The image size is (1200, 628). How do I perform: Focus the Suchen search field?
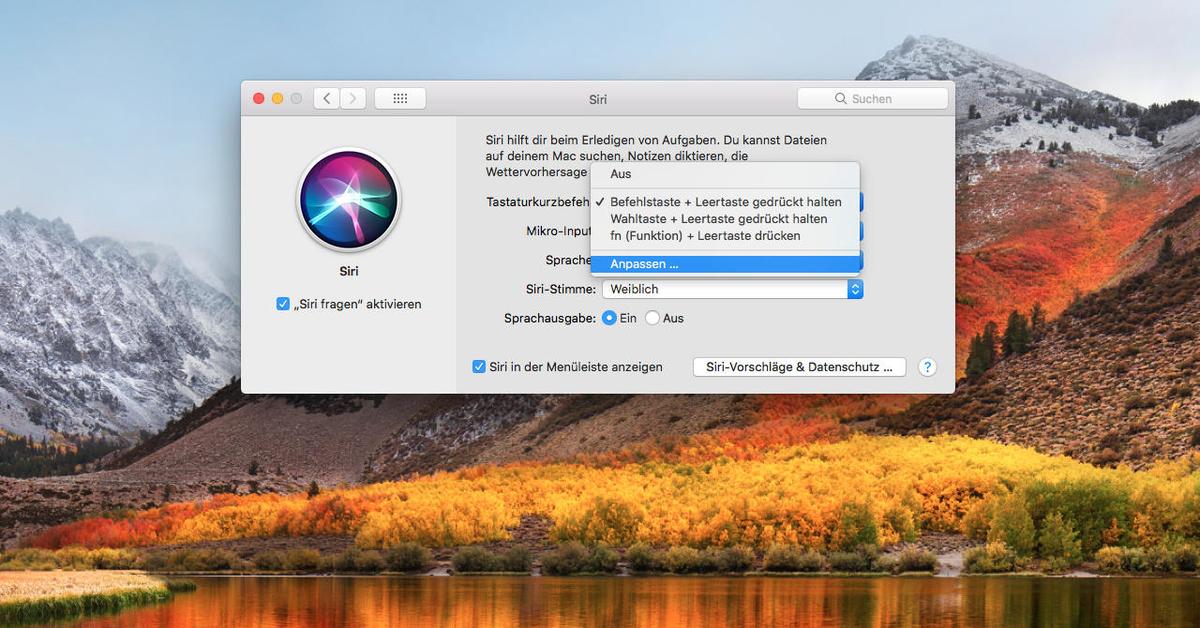pyautogui.click(x=873, y=99)
